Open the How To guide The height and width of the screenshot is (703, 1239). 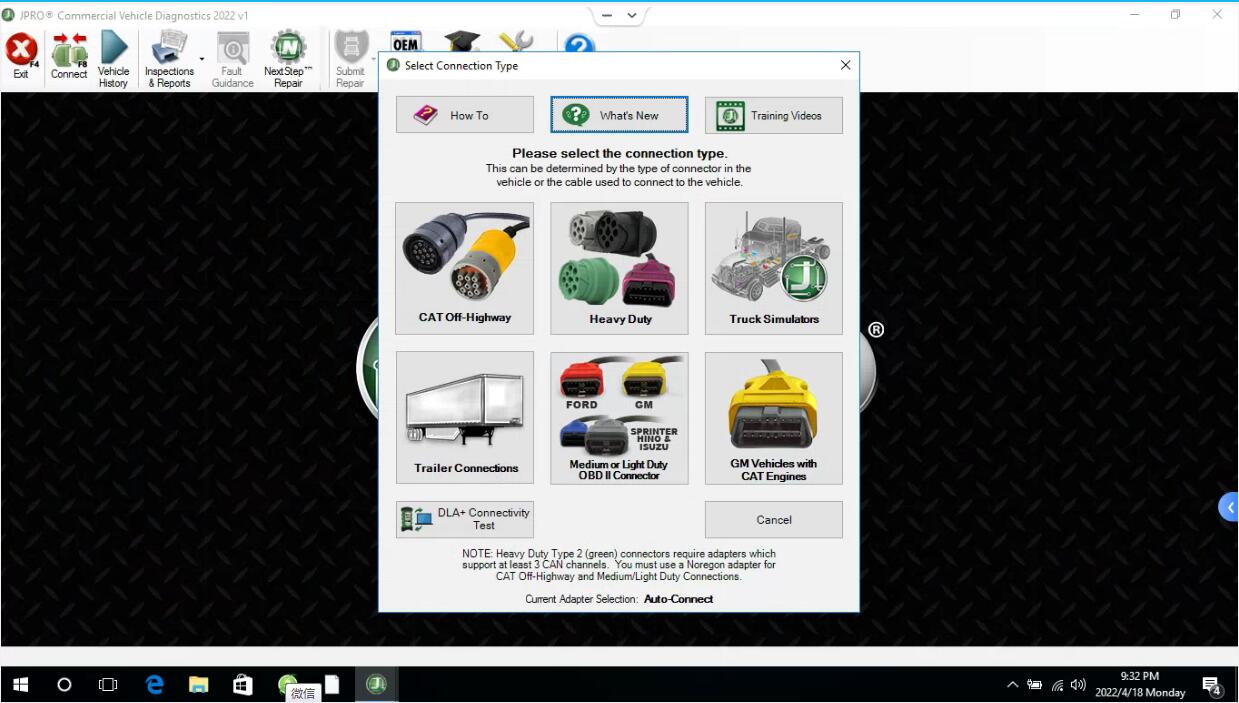(465, 115)
